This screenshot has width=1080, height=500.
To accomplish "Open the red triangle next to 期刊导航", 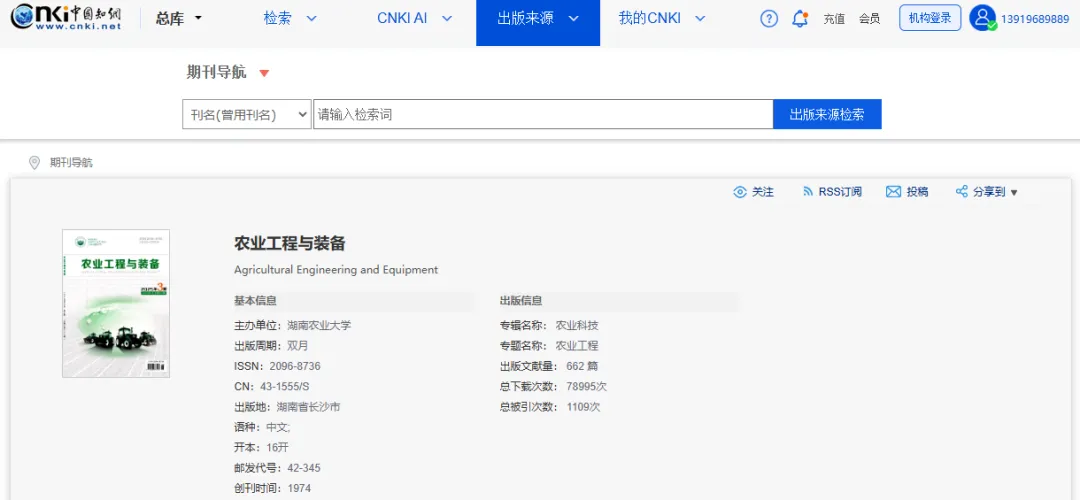I will (x=264, y=73).
